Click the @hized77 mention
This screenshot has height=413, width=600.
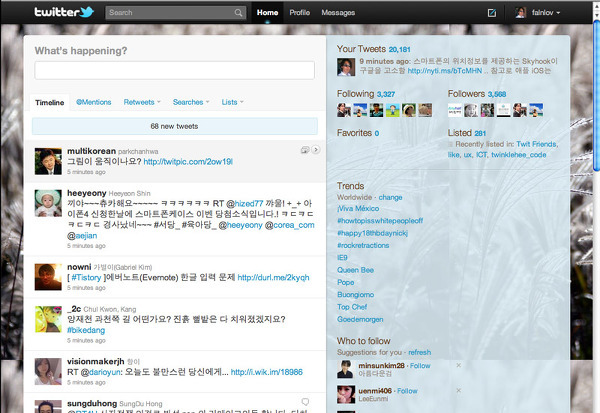click(x=245, y=204)
